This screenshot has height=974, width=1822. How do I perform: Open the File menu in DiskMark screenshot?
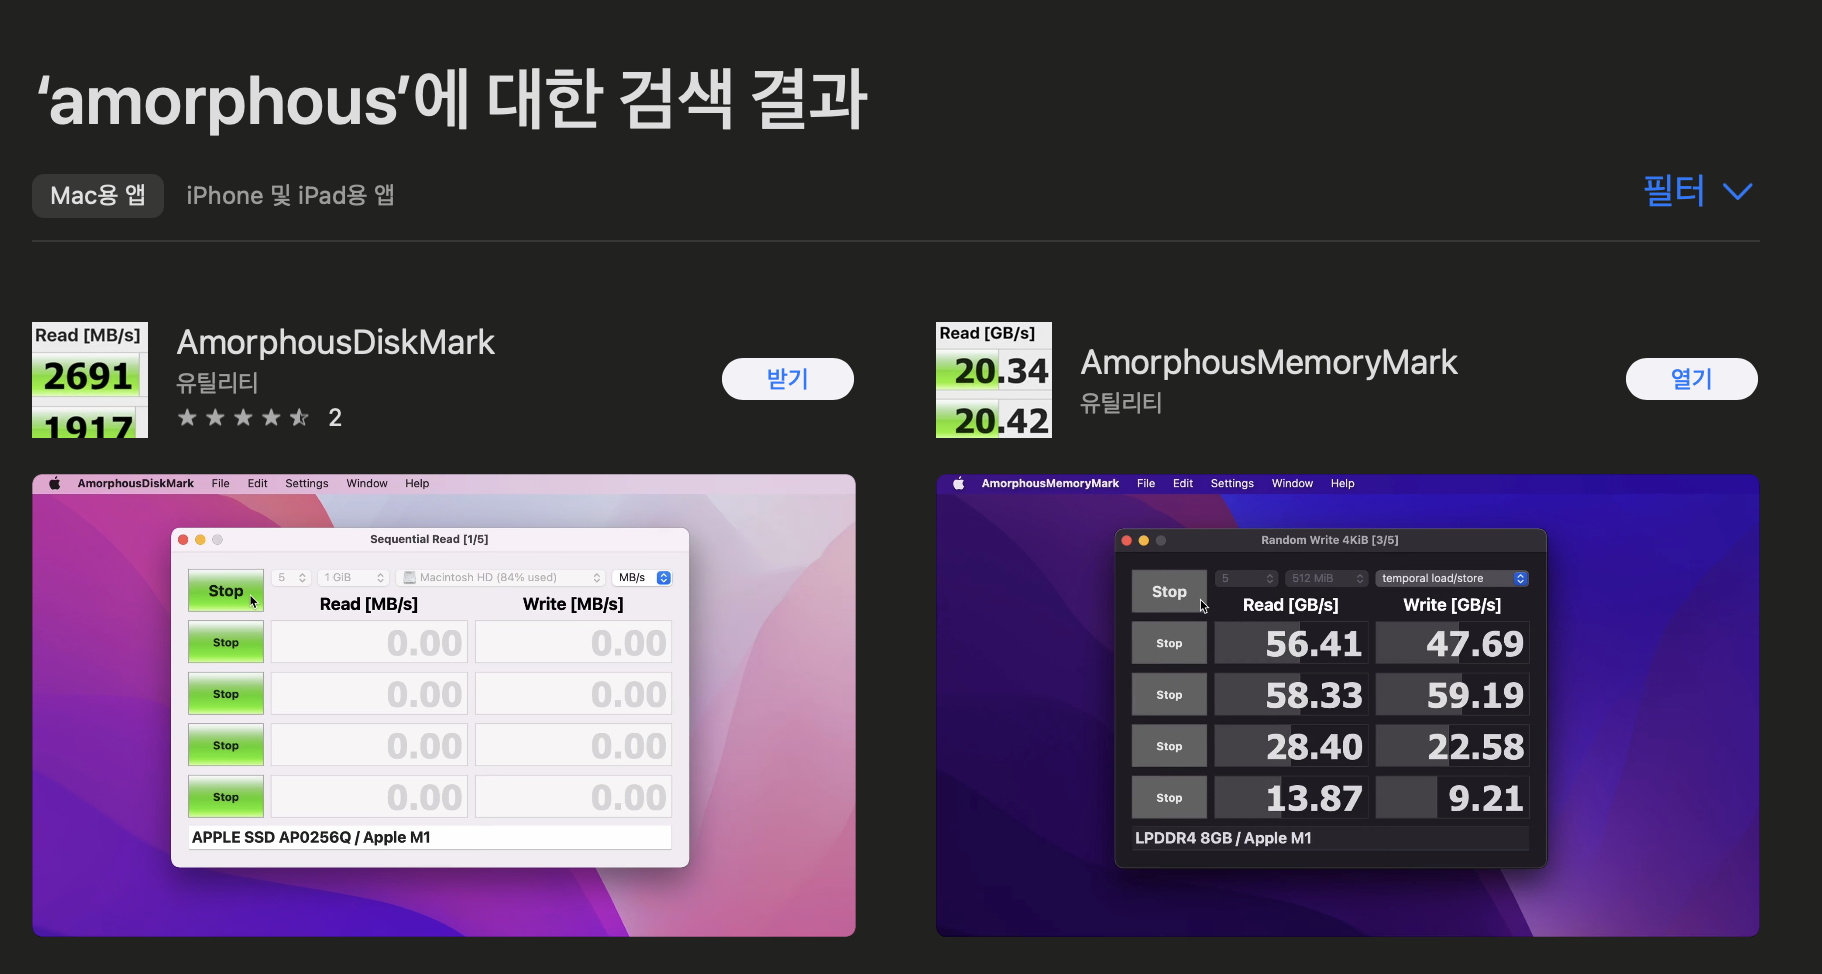click(x=220, y=483)
